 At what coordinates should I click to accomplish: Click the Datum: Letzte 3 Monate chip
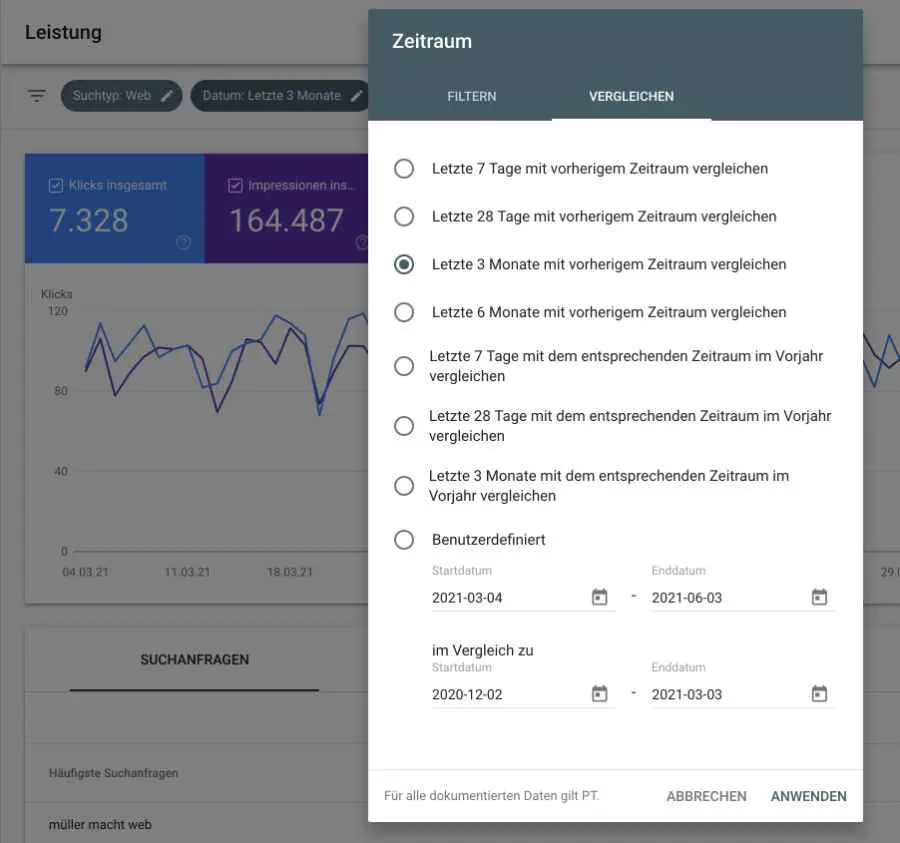pyautogui.click(x=280, y=96)
